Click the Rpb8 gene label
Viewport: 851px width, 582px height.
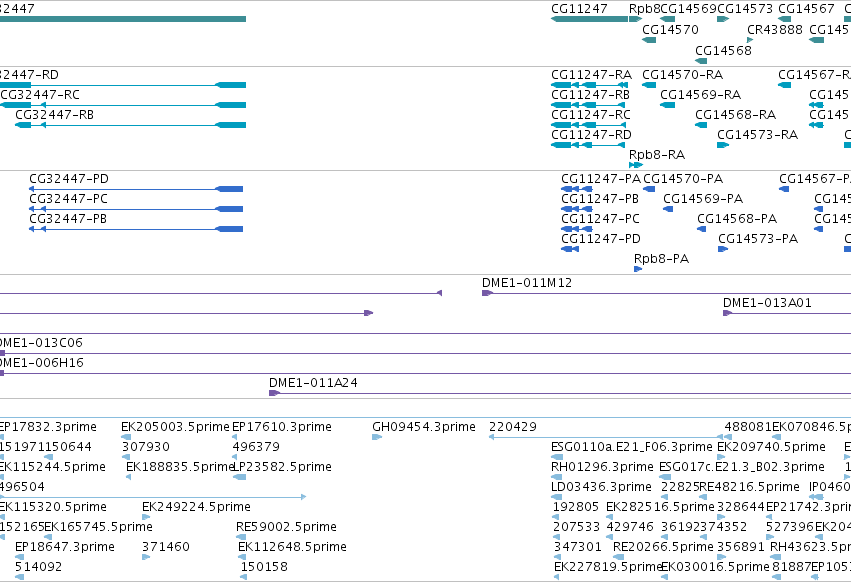(x=644, y=9)
